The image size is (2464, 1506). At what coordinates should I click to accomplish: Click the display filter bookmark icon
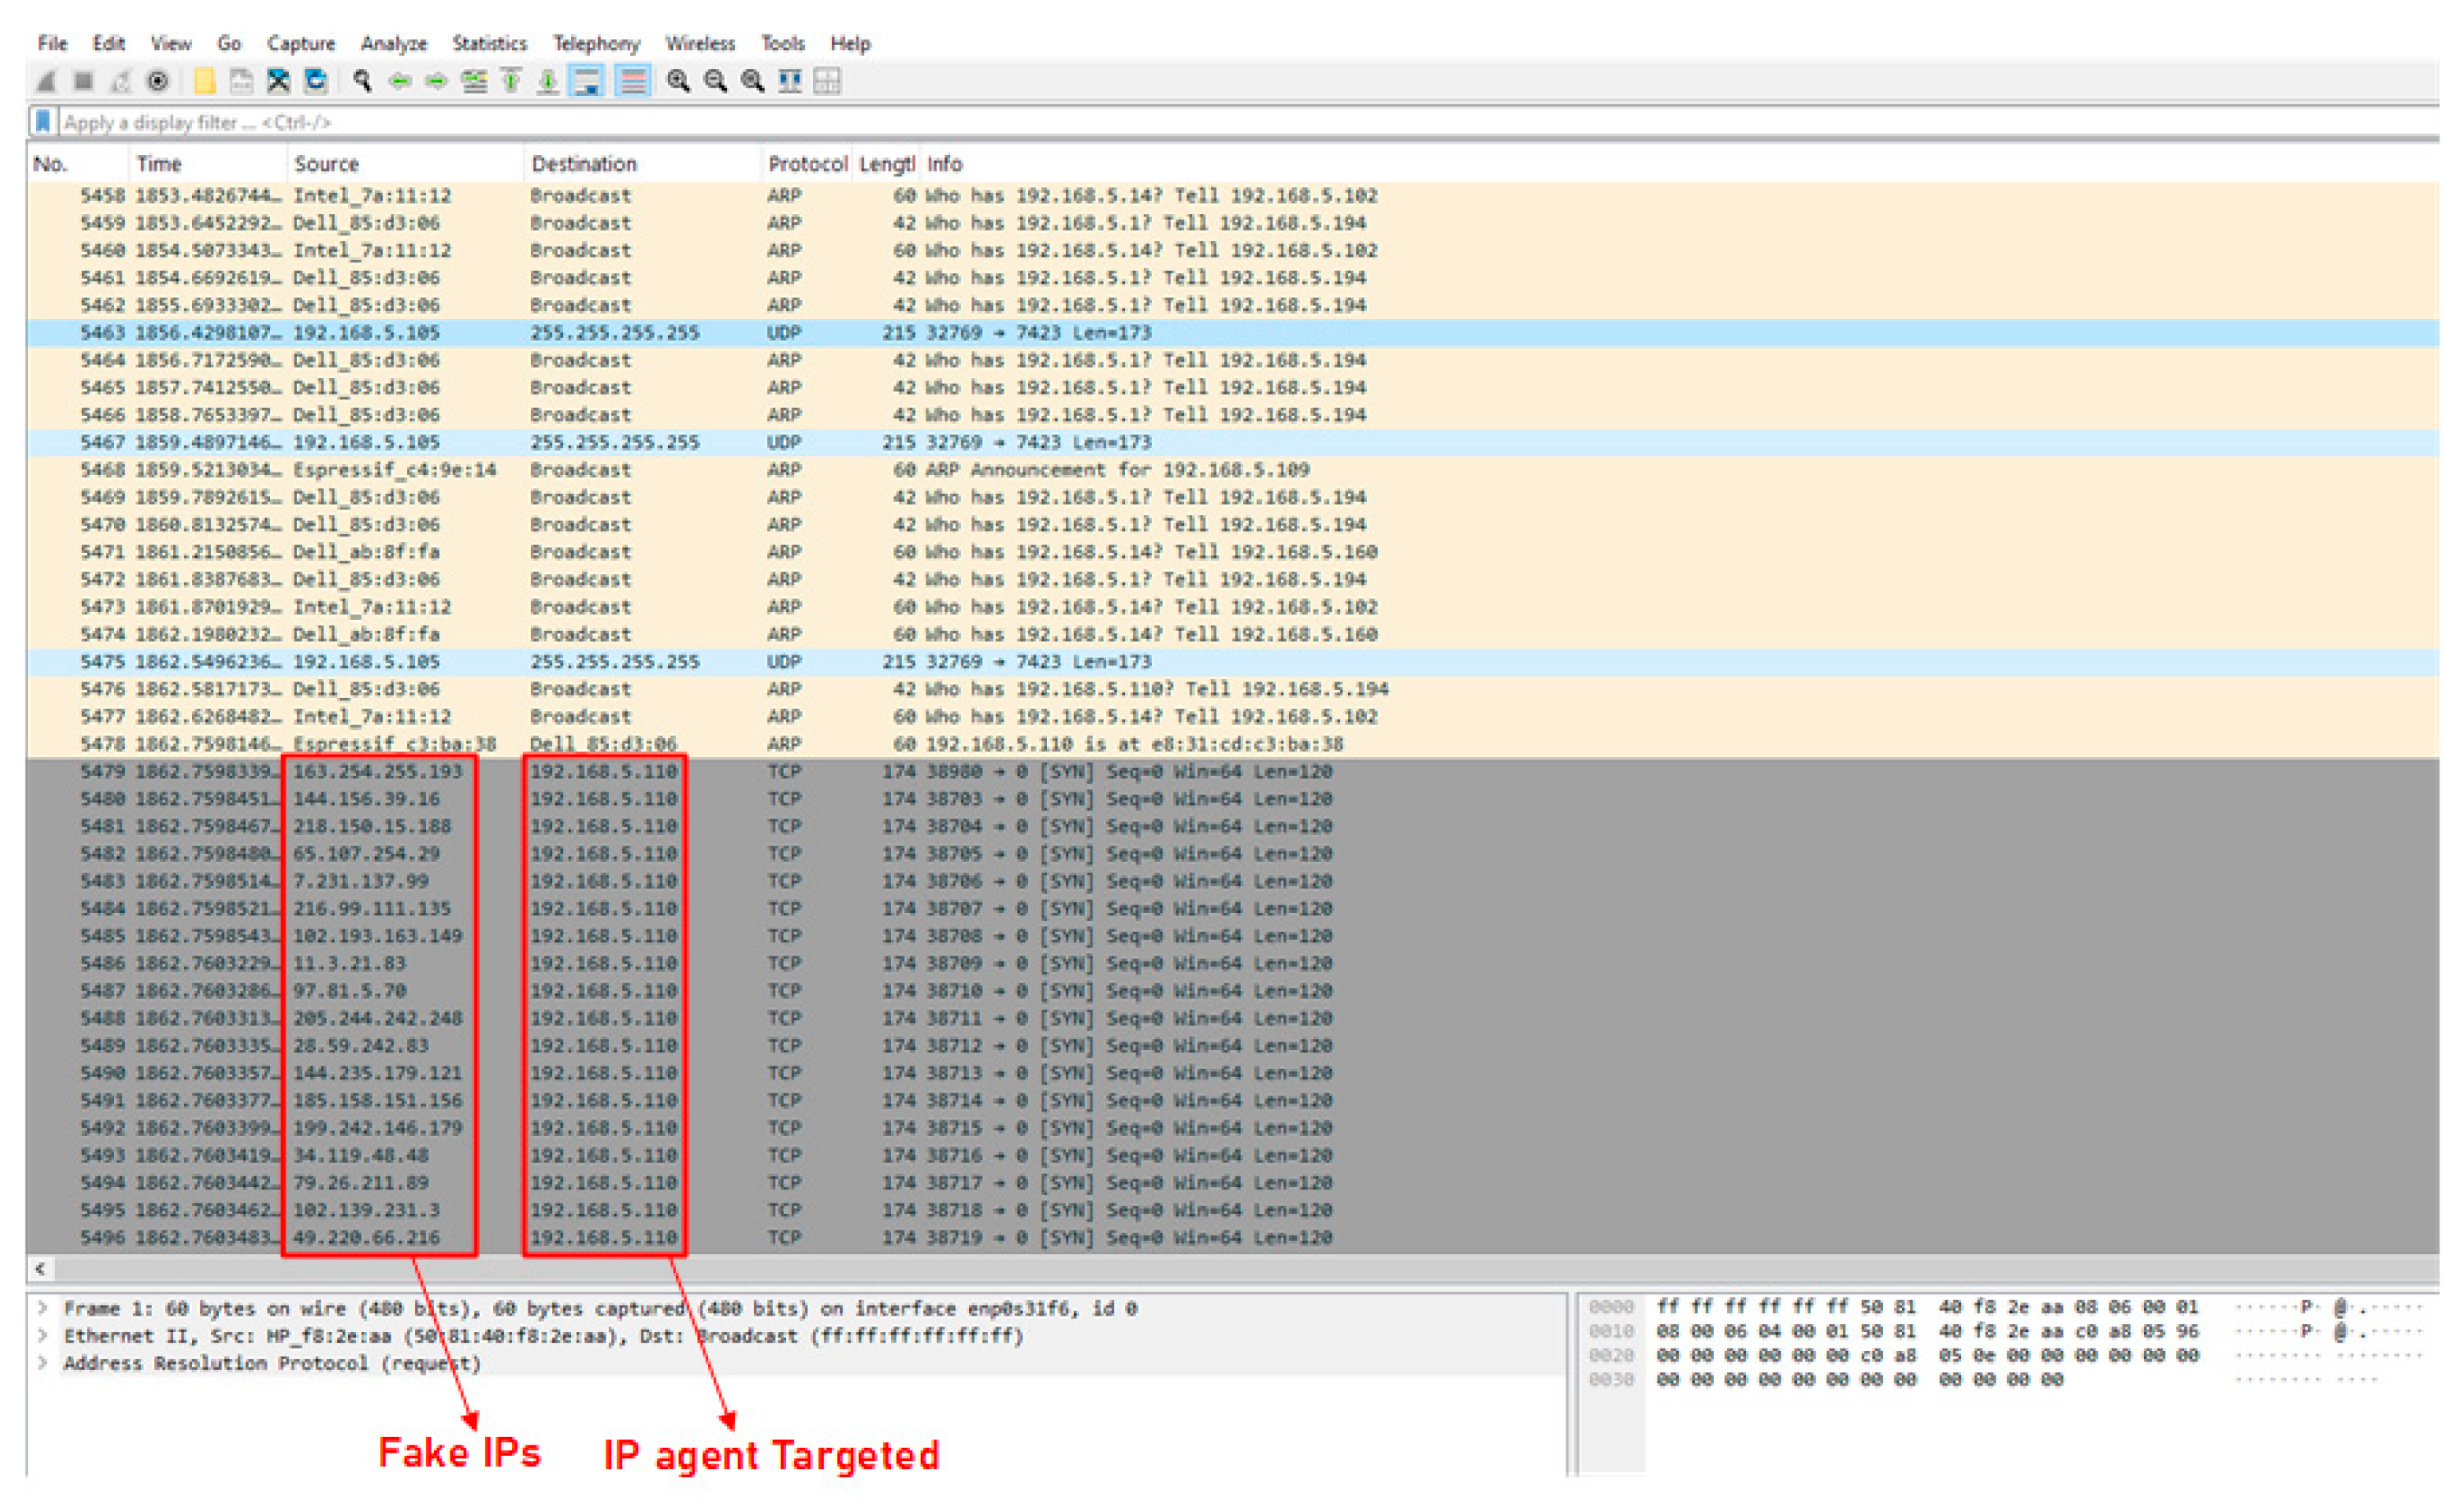pyautogui.click(x=43, y=122)
